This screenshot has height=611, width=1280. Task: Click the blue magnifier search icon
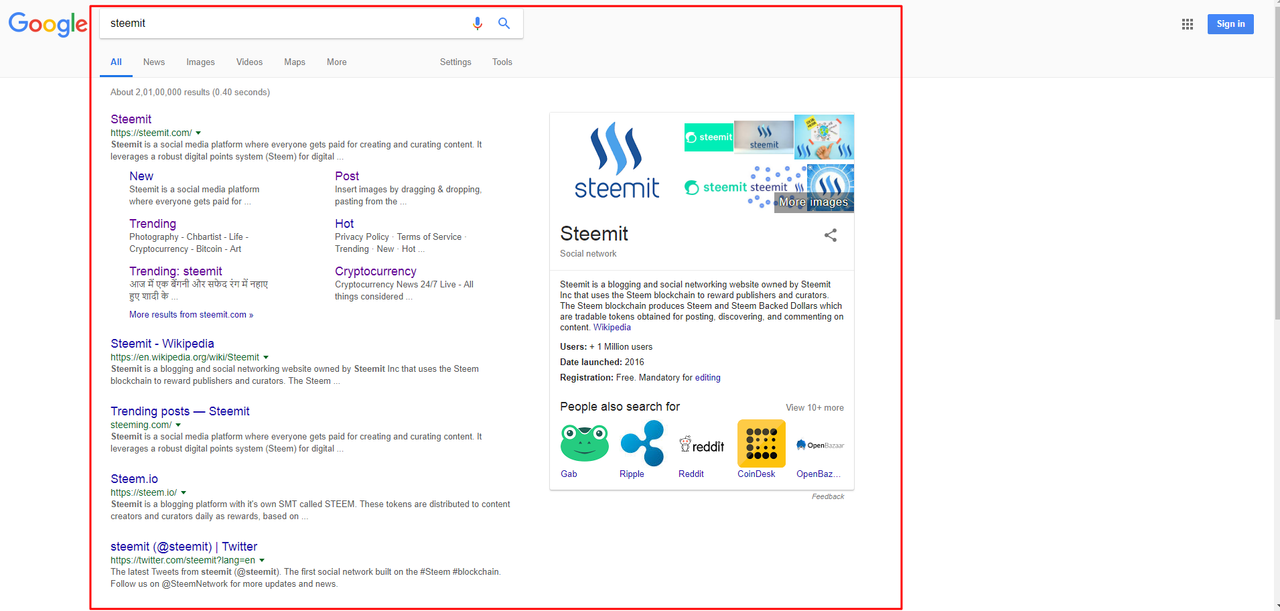pos(504,23)
